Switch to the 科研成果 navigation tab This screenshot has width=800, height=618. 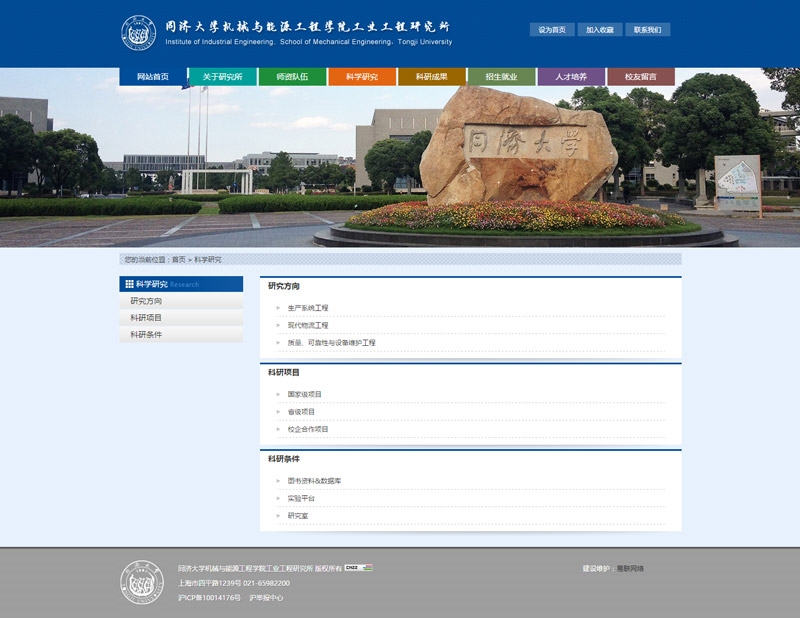(x=432, y=77)
